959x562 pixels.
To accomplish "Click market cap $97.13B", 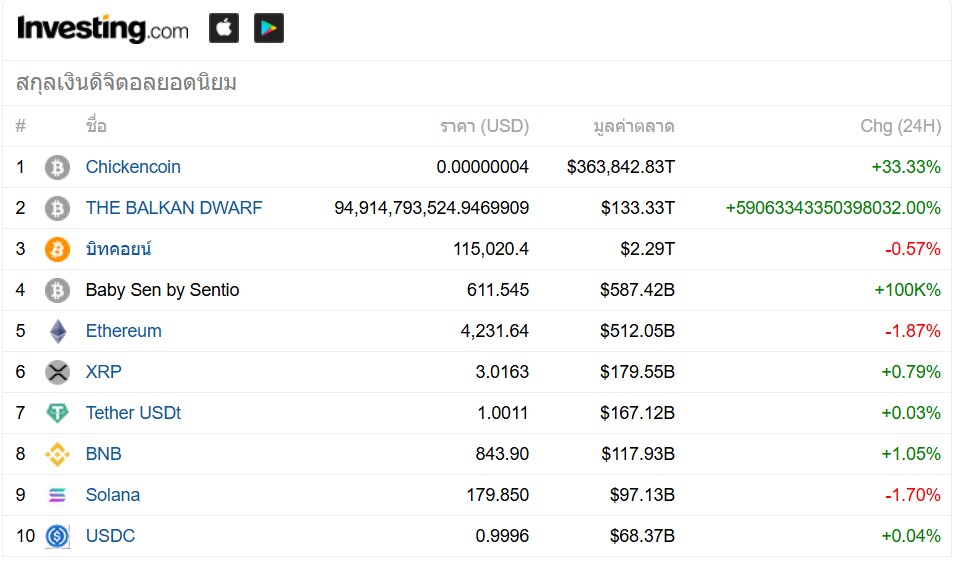I will tap(642, 495).
